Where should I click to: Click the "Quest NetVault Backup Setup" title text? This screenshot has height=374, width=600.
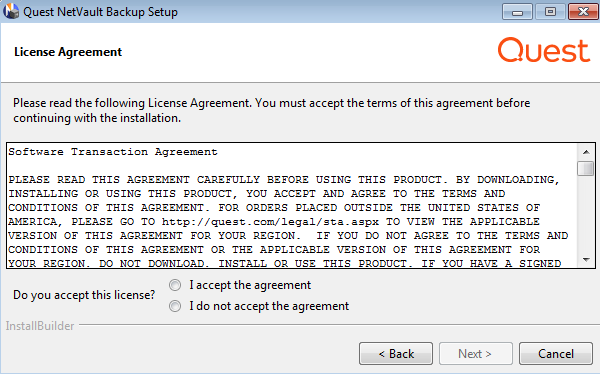(100, 12)
